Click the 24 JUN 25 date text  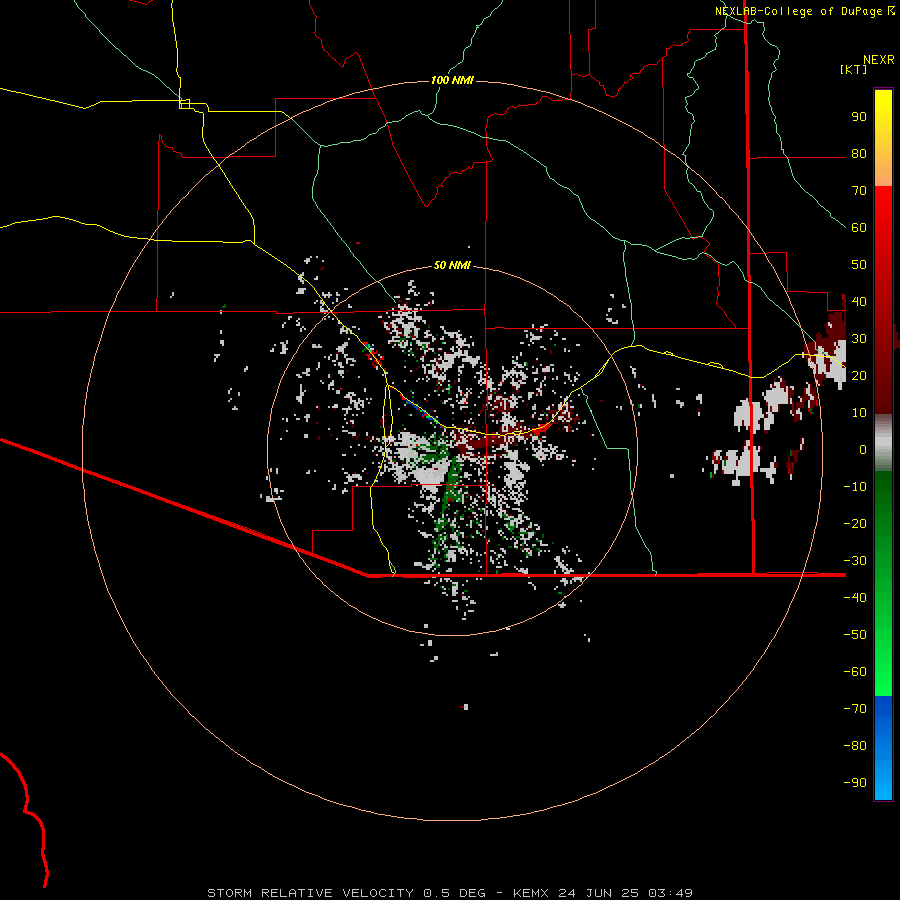pos(599,893)
